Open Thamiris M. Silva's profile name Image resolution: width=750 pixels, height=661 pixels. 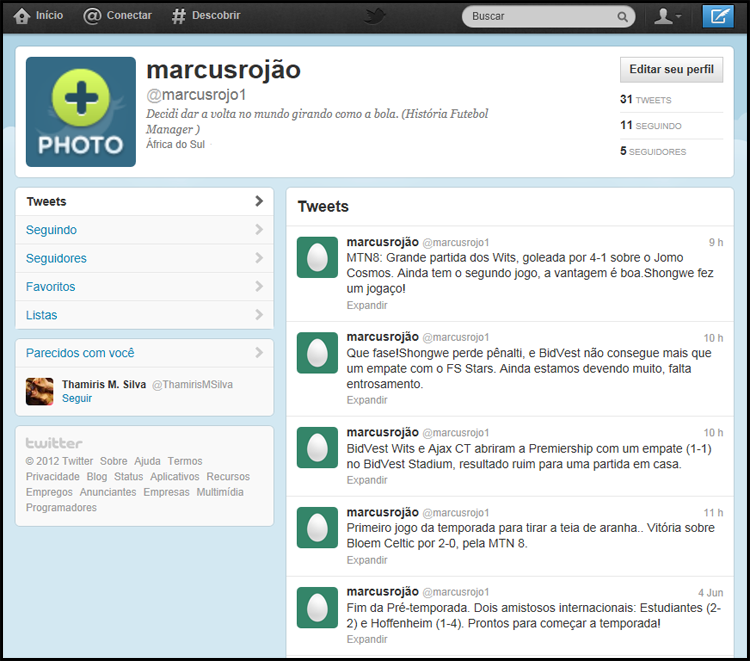pyautogui.click(x=104, y=384)
